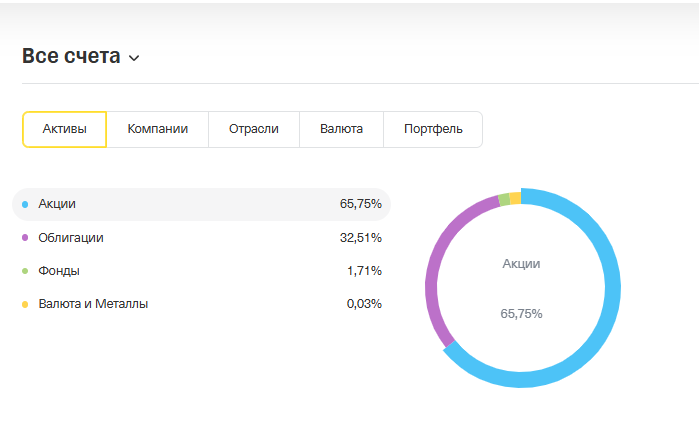Click the Все счета heading text
The image size is (699, 446).
[71, 57]
